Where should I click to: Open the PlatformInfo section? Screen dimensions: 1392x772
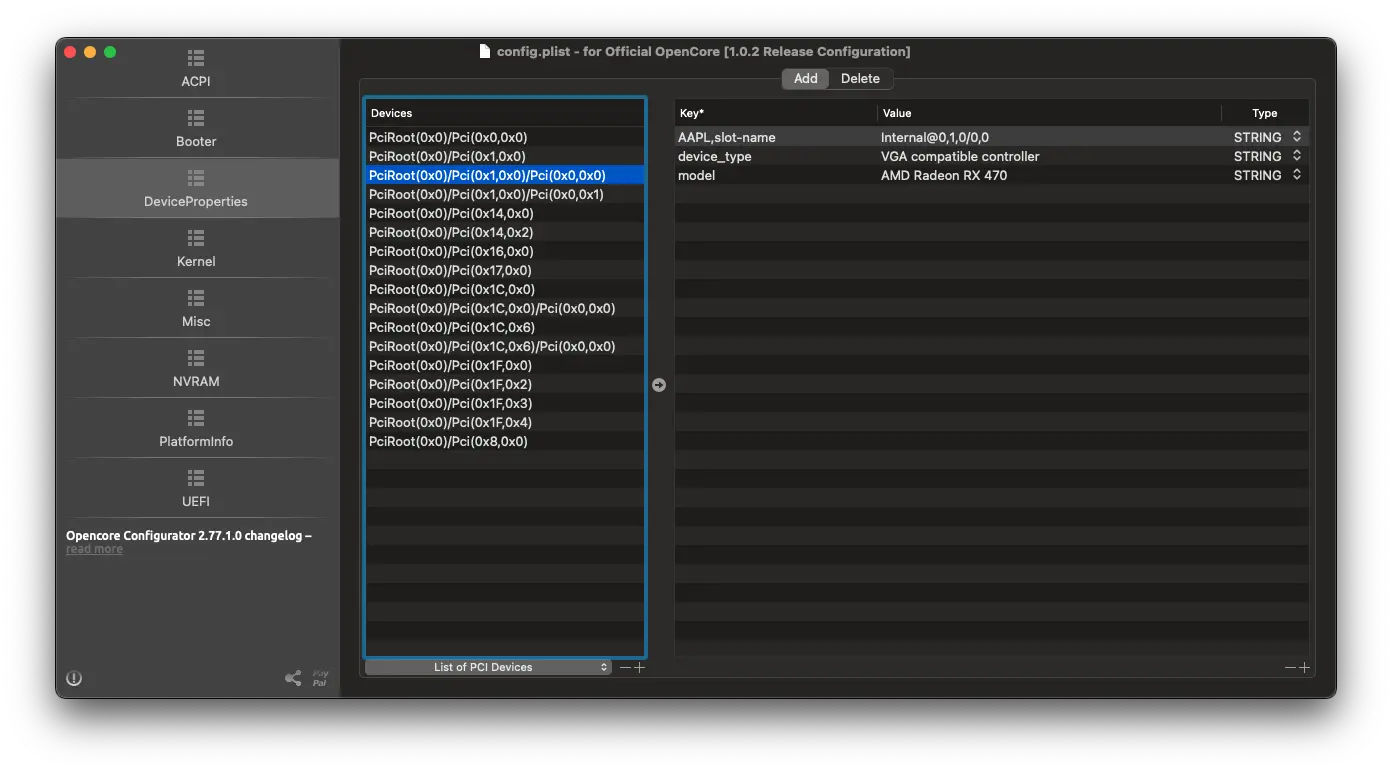196,428
